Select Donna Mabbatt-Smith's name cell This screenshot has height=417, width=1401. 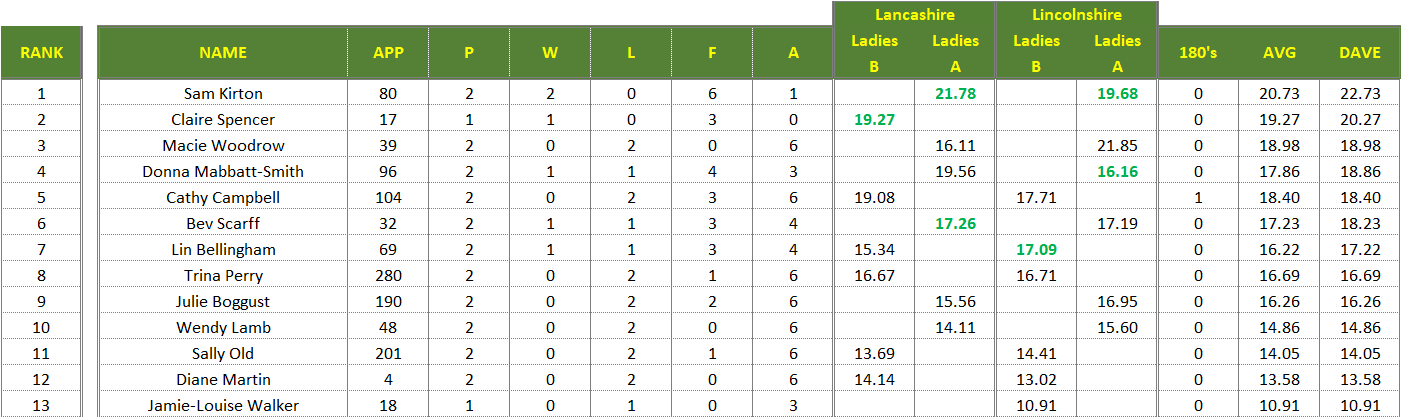[x=223, y=172]
